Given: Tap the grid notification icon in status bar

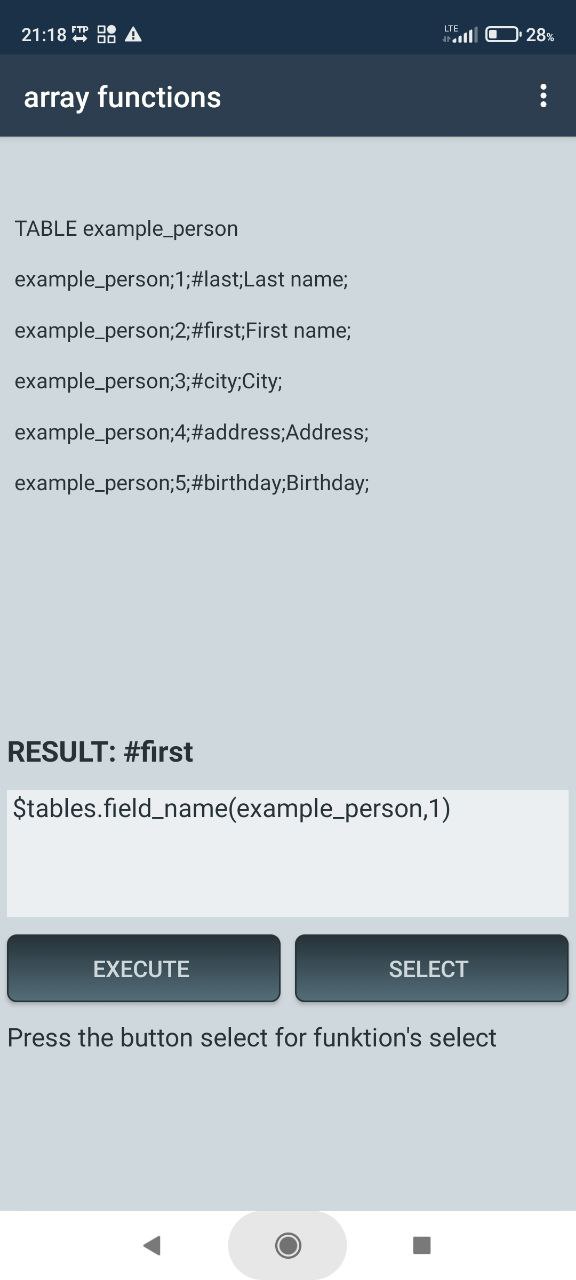Looking at the screenshot, I should (107, 34).
